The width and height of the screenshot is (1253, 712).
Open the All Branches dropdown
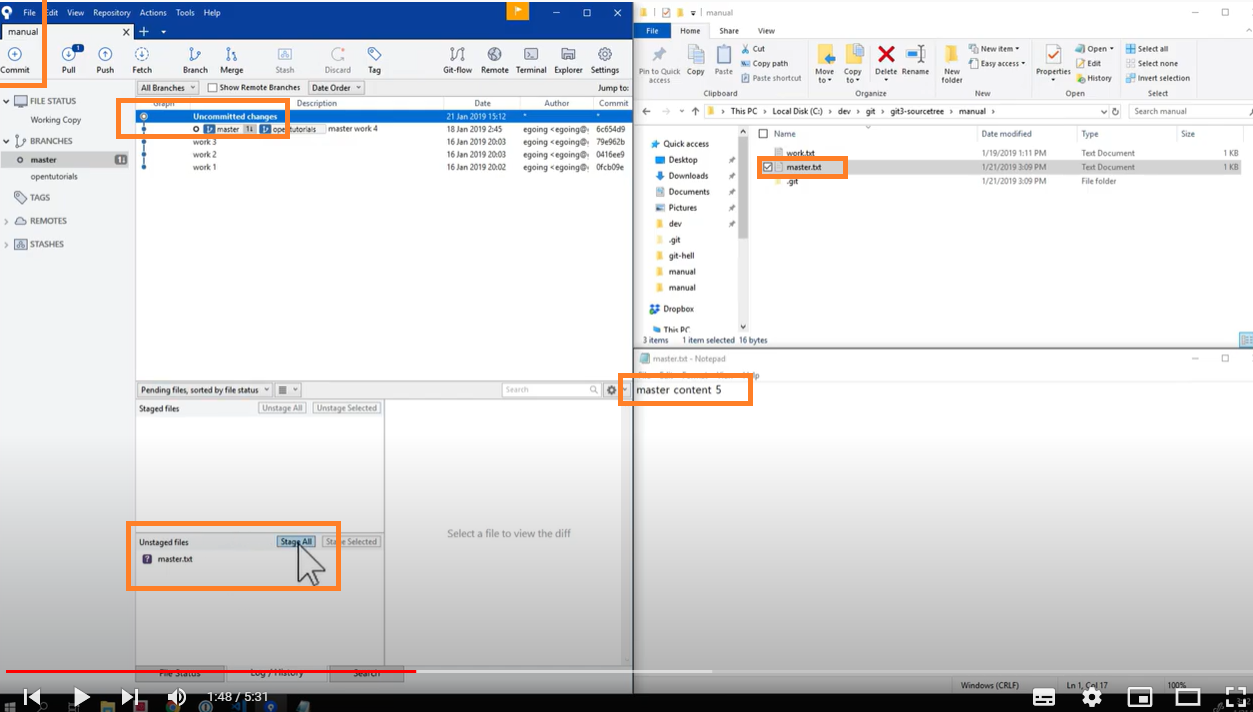[166, 88]
